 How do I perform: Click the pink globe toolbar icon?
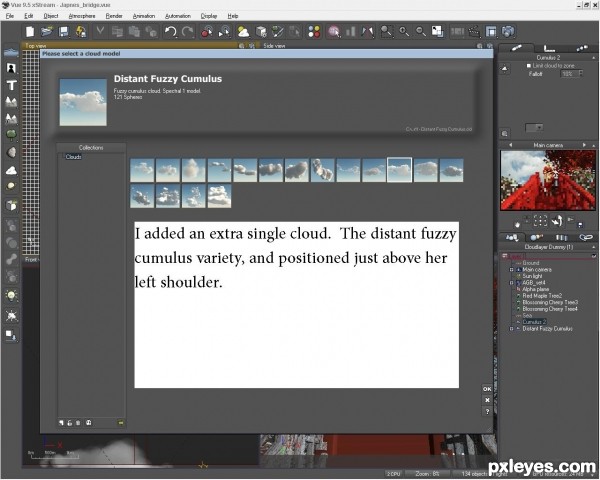click(x=334, y=31)
